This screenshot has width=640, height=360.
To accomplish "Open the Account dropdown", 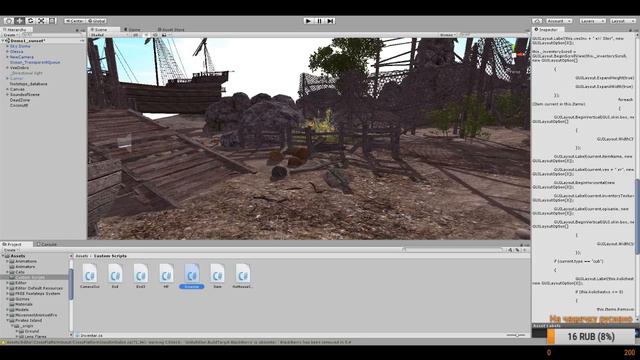I will (559, 21).
